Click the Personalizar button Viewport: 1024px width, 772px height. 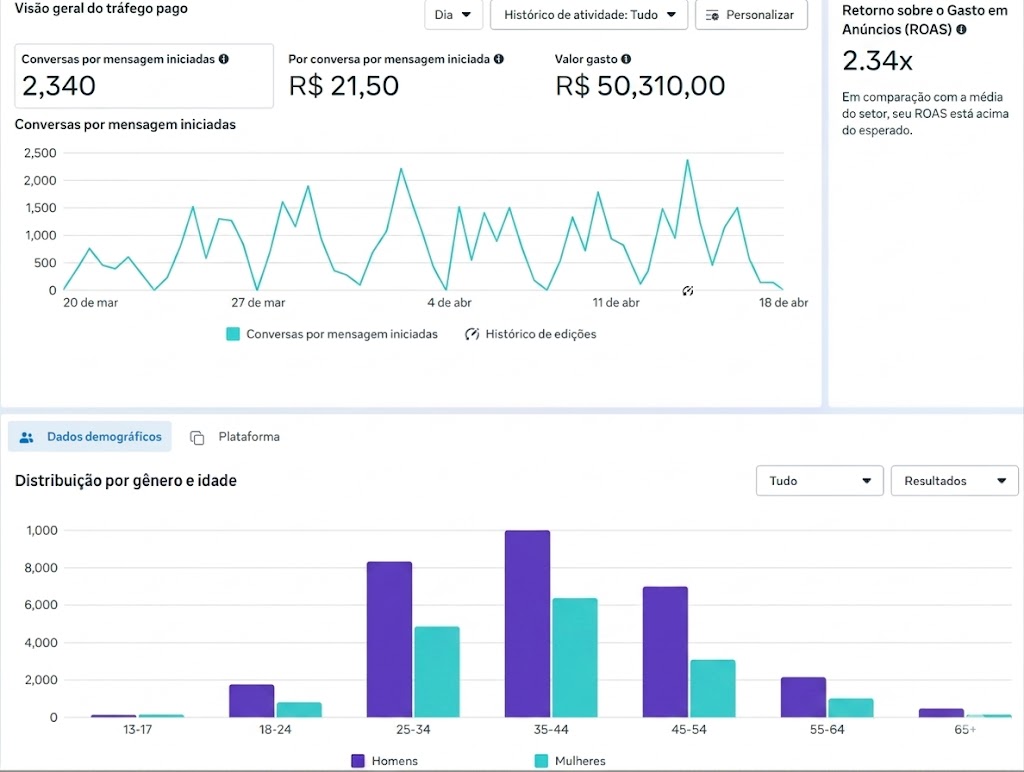click(750, 15)
